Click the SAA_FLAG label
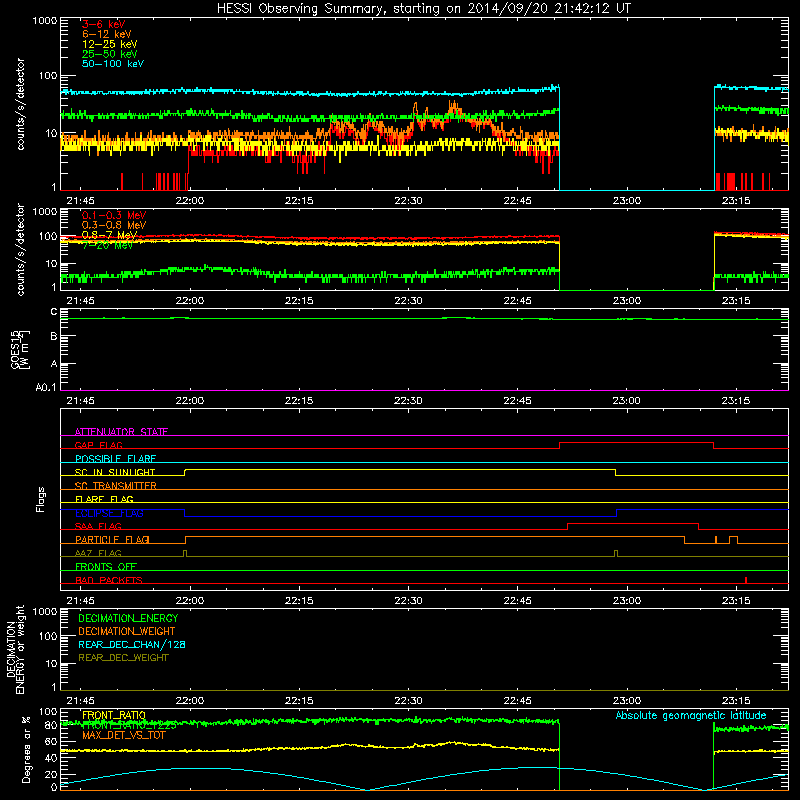This screenshot has width=800, height=800. click(x=98, y=527)
